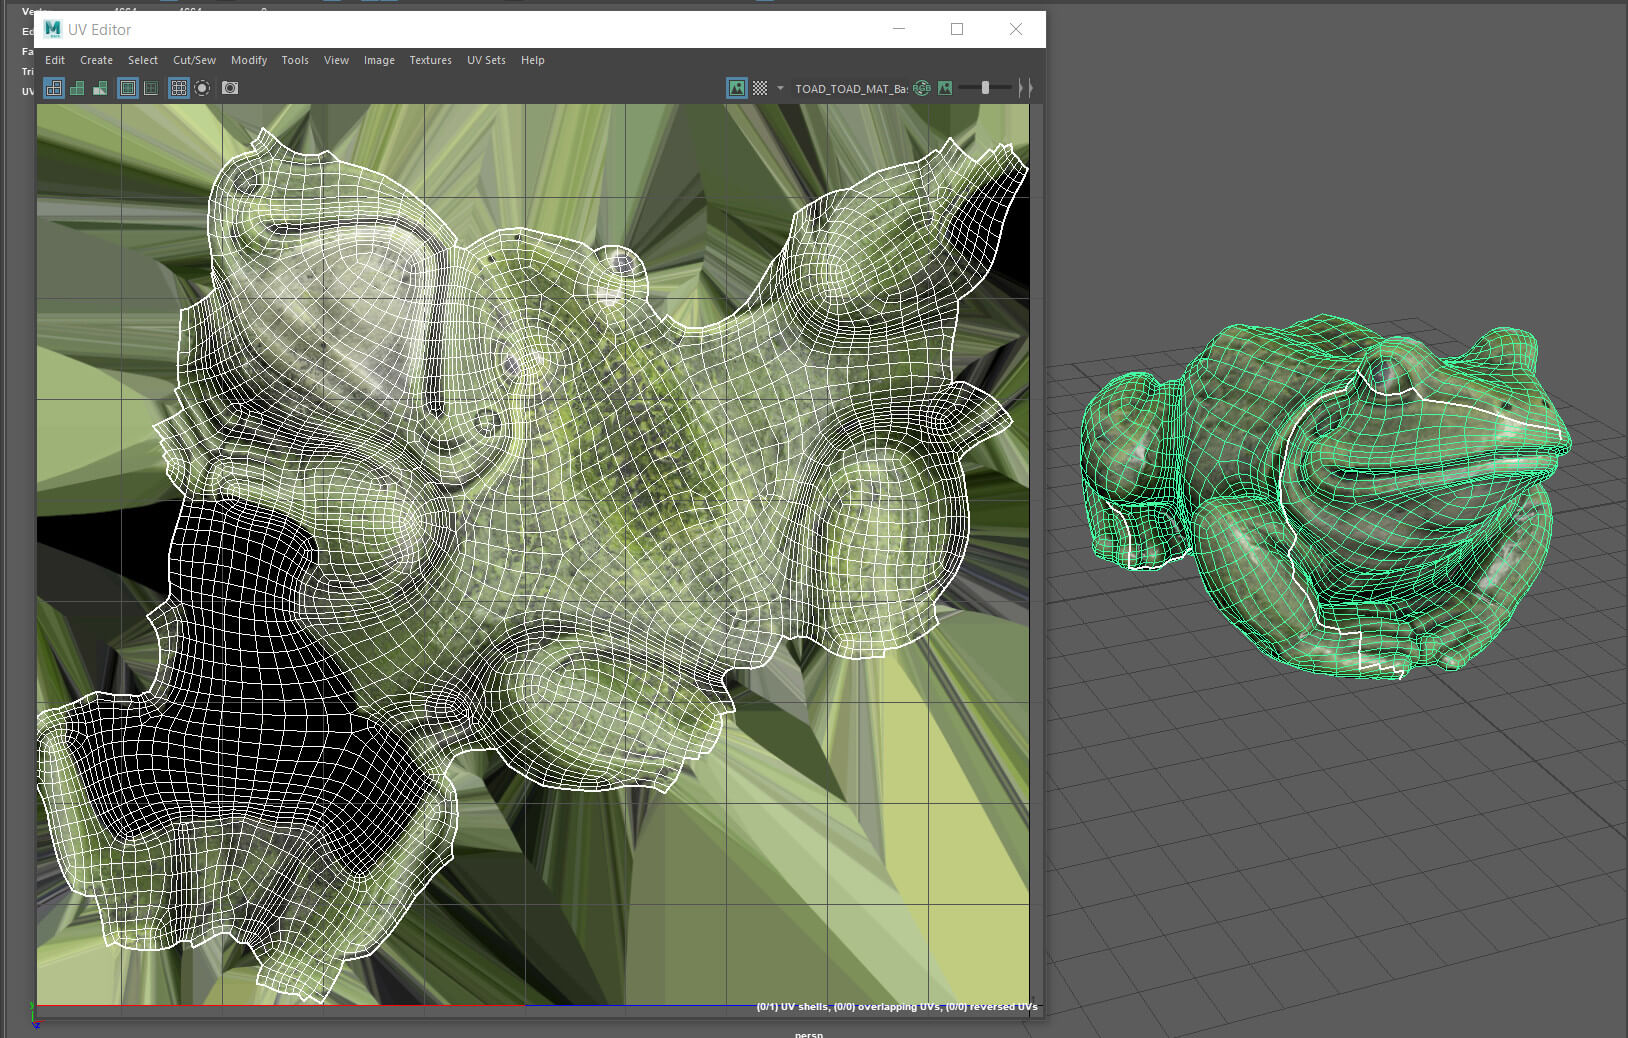Open the TOAD_TOAD_MAT texture name dropdown
1628x1038 pixels.
coord(850,88)
